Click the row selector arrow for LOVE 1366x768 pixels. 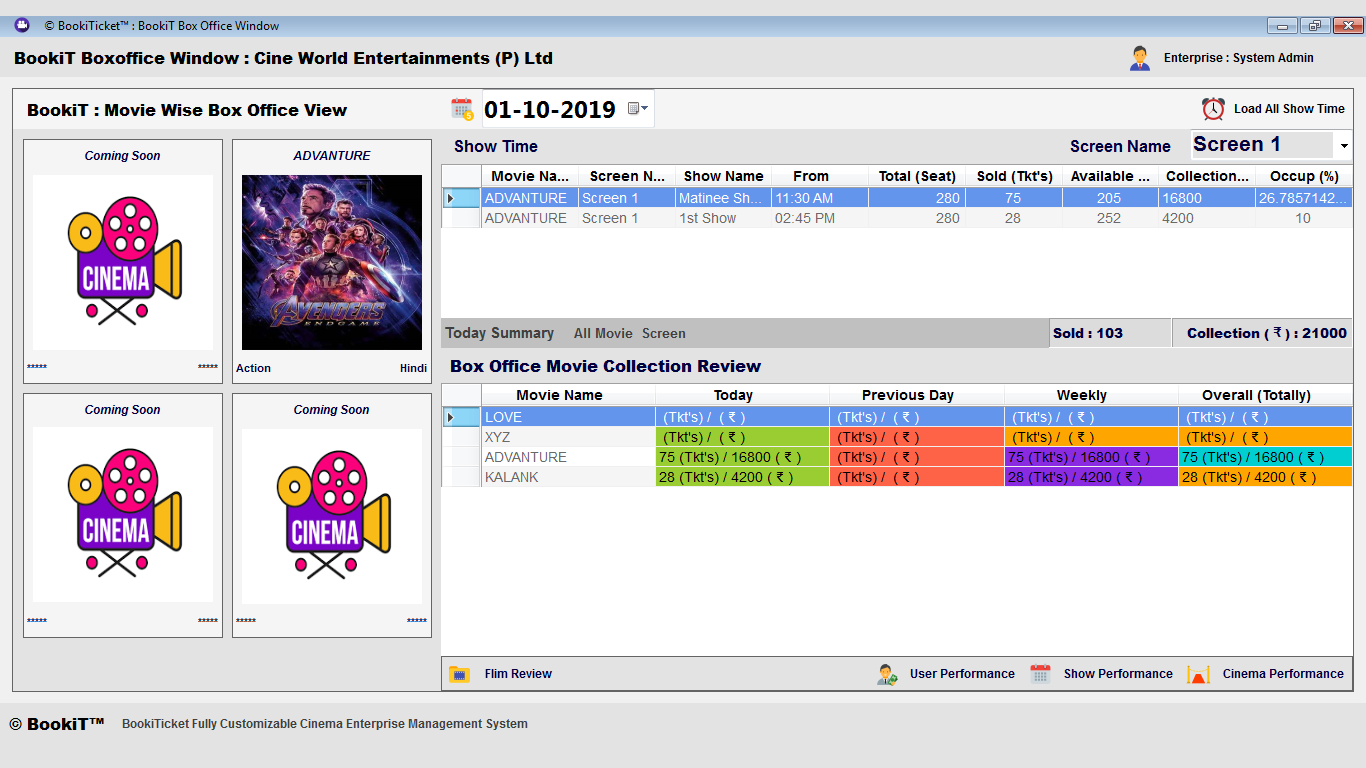(450, 417)
